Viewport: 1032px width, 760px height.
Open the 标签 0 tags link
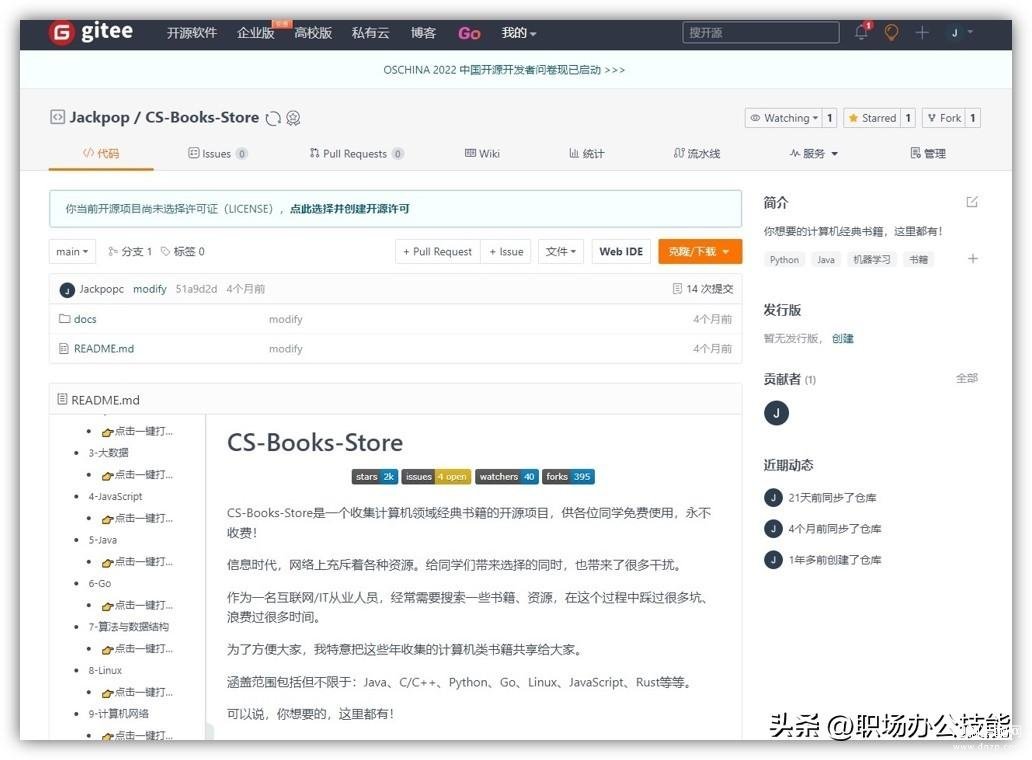pos(182,251)
